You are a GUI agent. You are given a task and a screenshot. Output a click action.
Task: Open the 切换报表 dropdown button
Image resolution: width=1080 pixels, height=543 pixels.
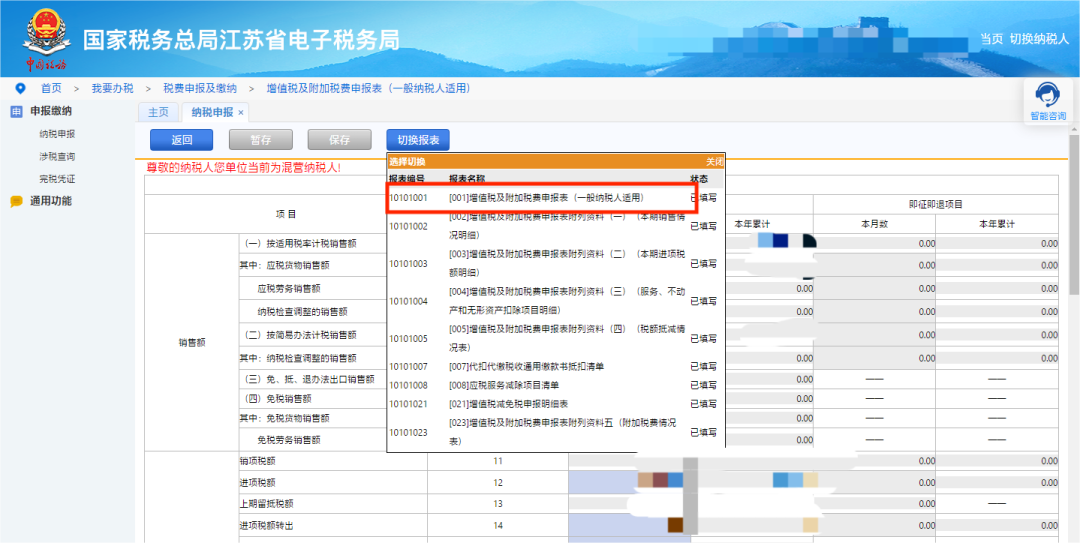tap(418, 140)
